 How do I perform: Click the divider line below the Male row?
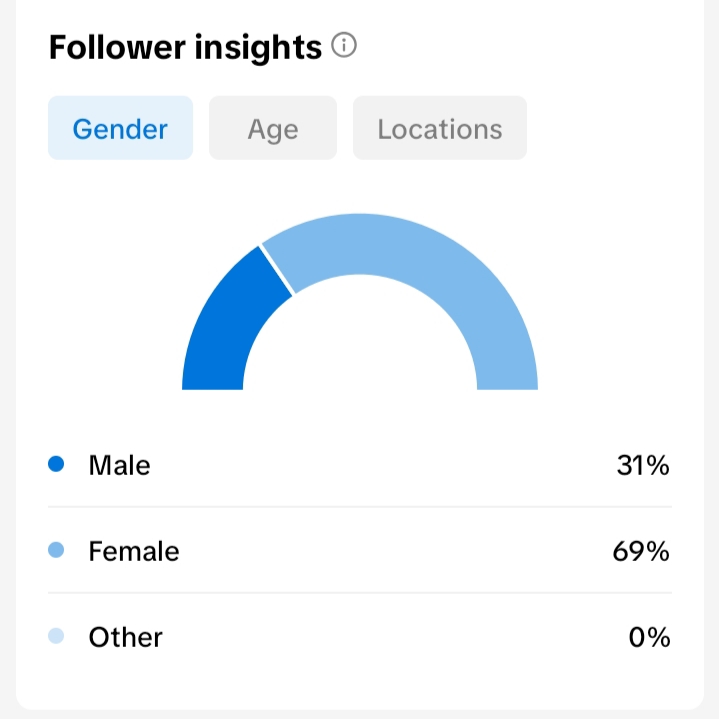coord(360,507)
